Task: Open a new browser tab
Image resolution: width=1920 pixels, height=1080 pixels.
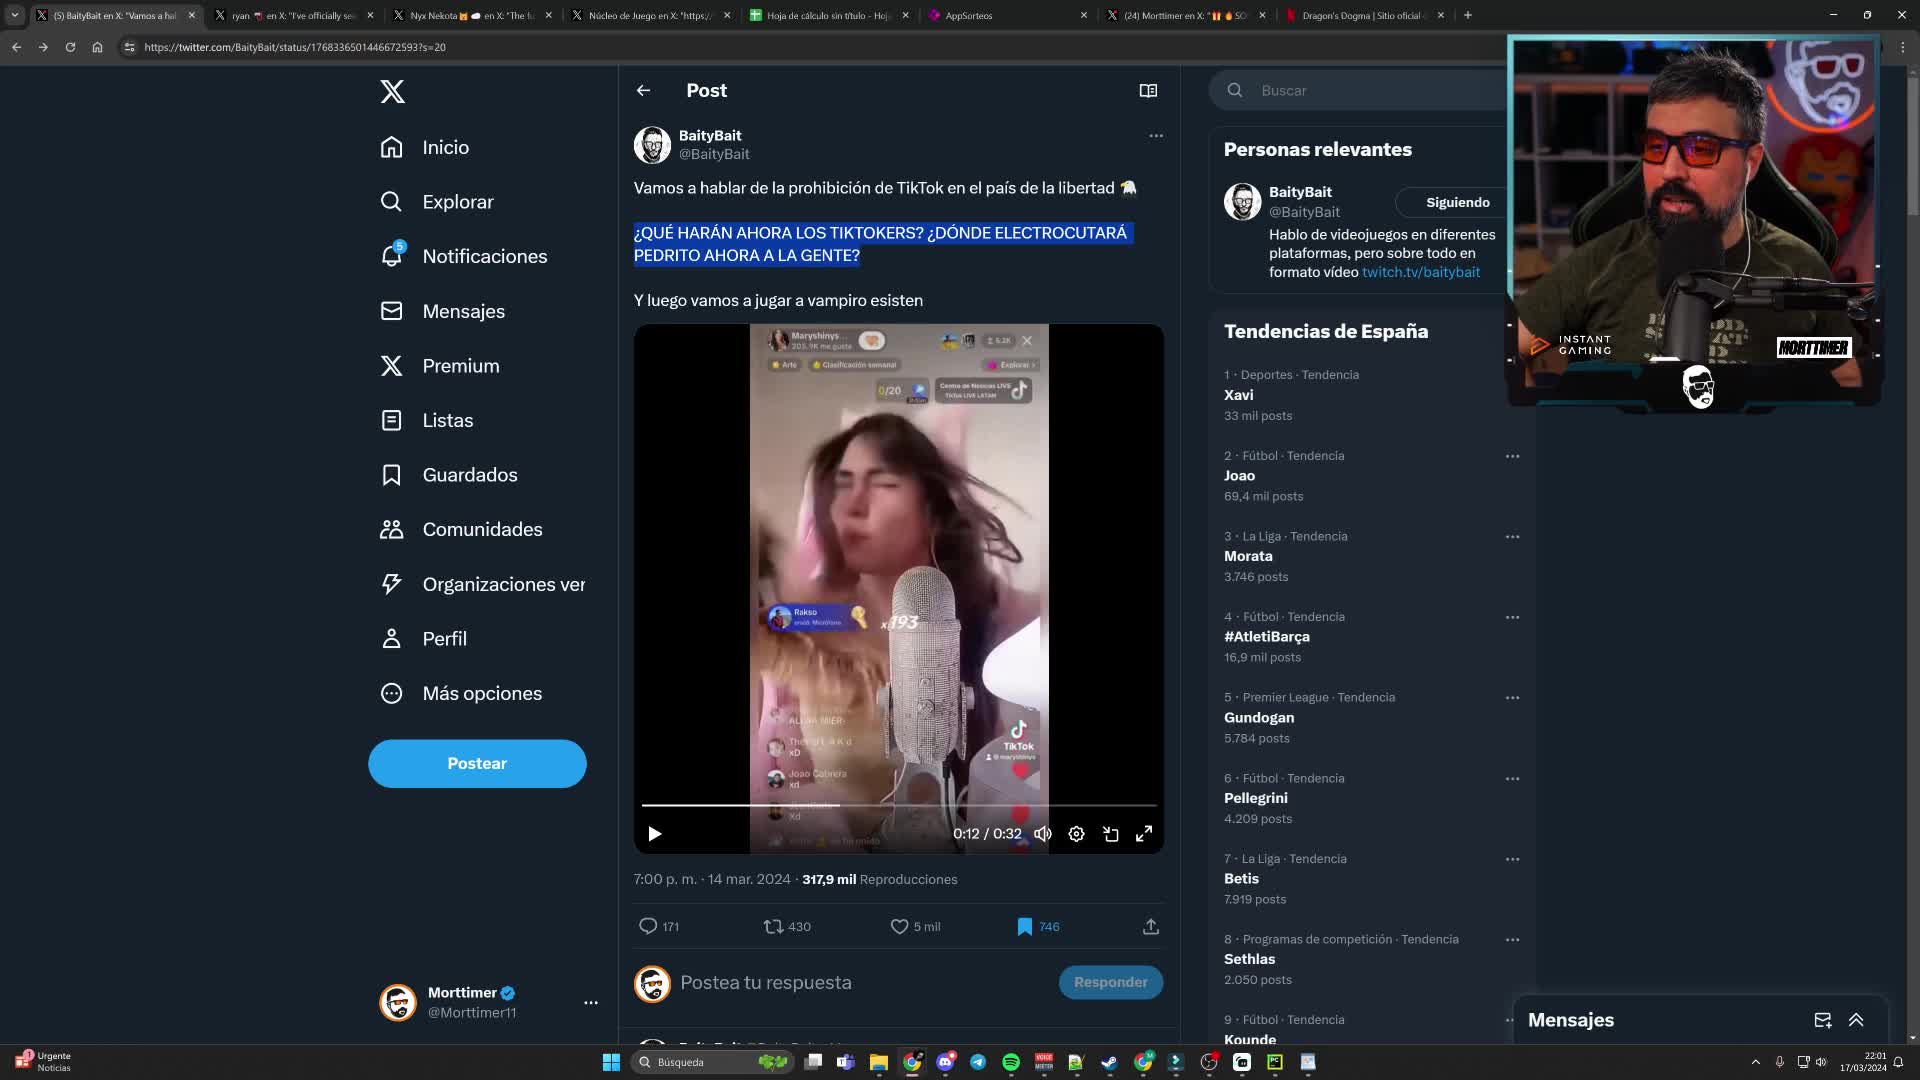Action: (x=1468, y=15)
